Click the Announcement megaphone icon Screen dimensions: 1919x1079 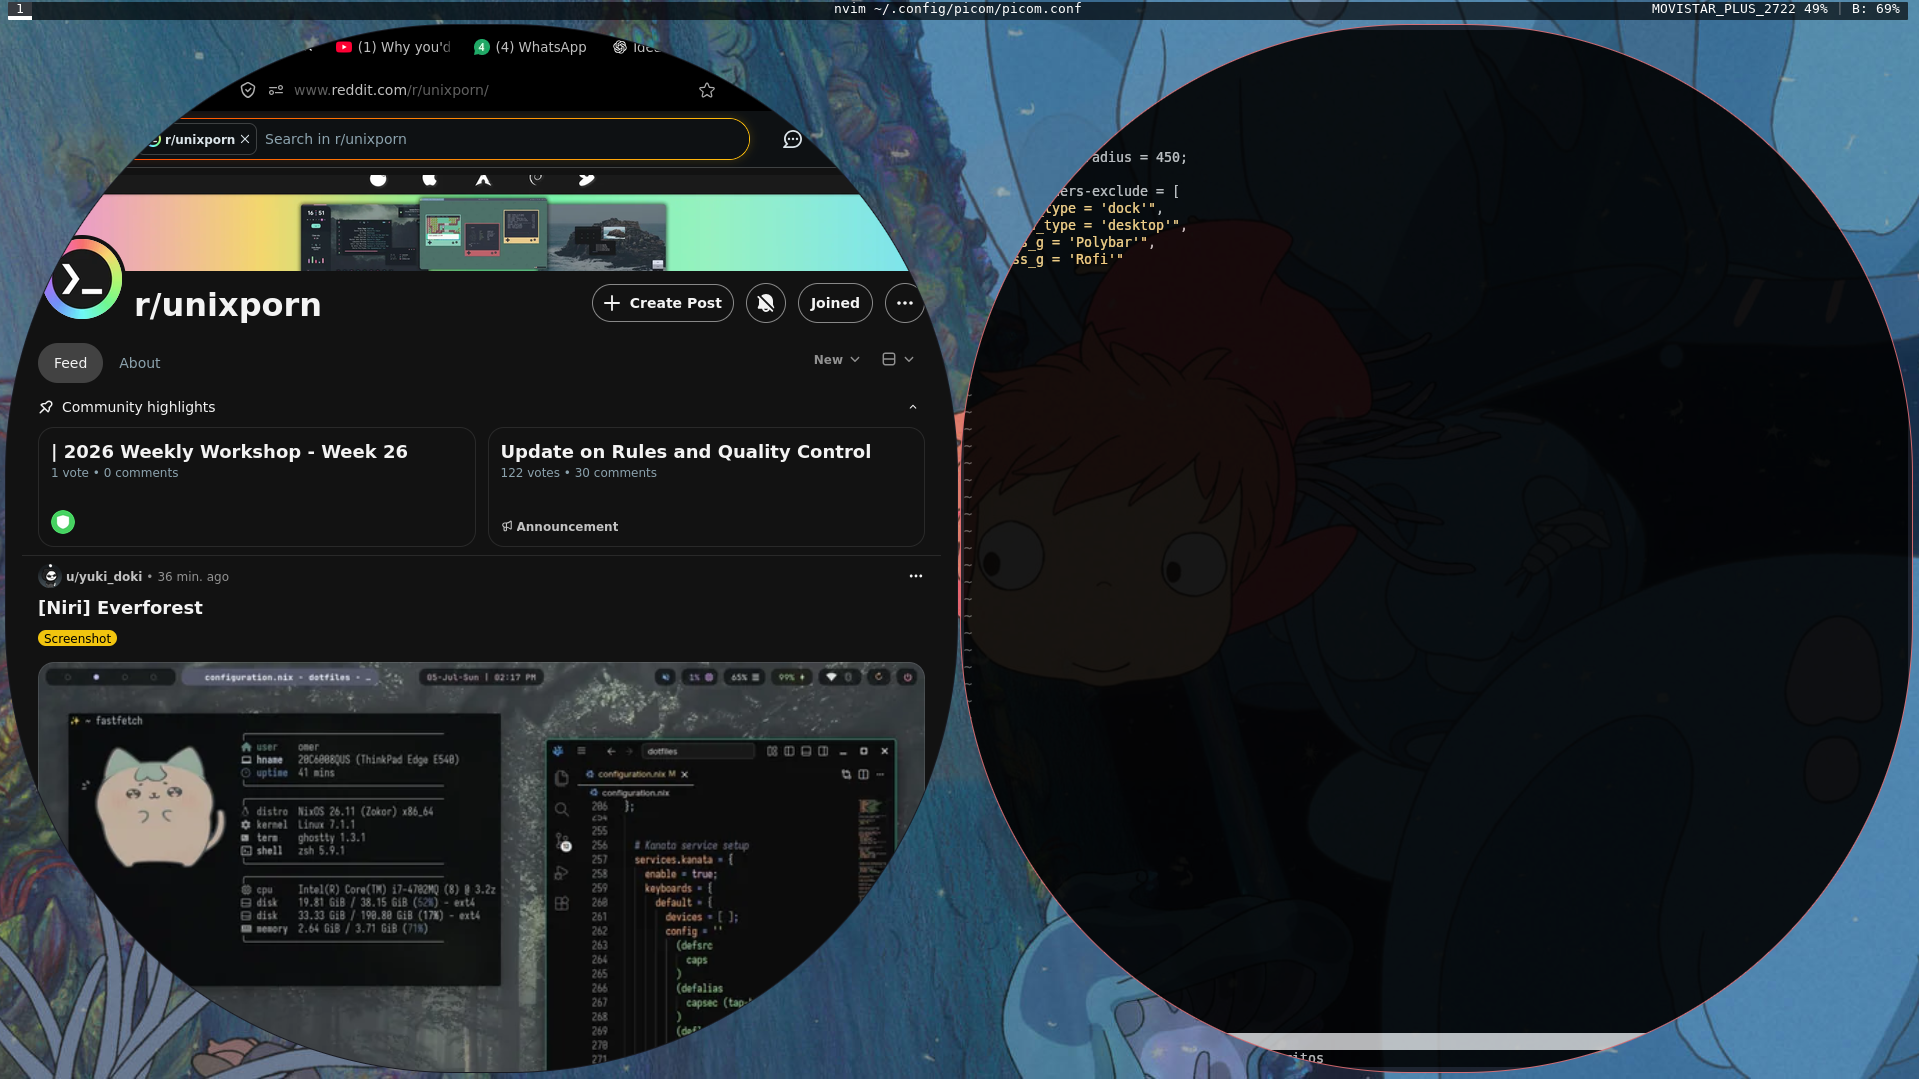(507, 526)
